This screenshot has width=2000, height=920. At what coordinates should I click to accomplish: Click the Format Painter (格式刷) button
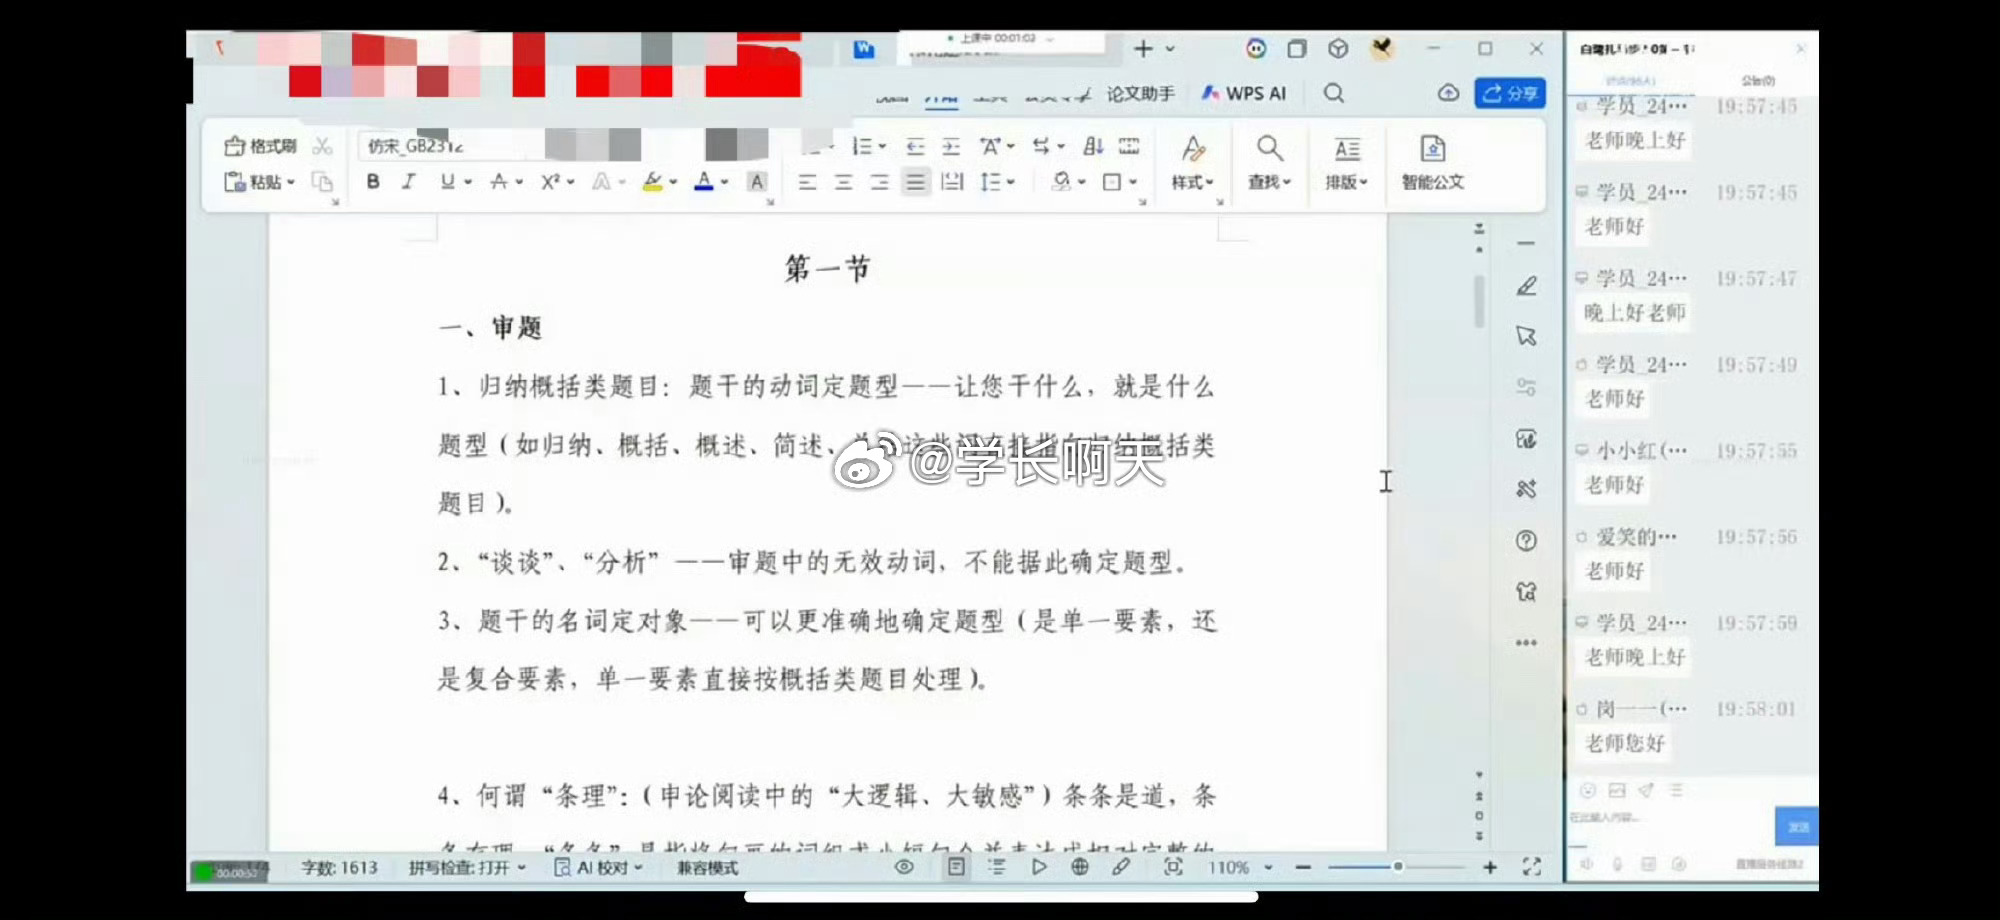[x=260, y=146]
